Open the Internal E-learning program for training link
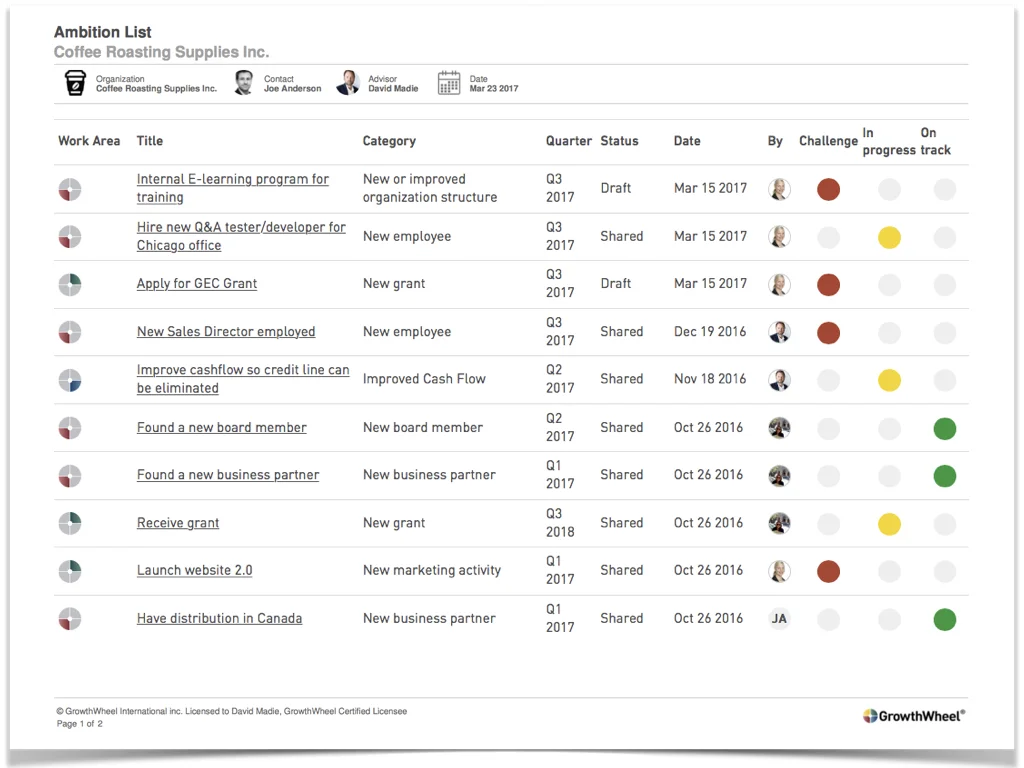The height and width of the screenshot is (768, 1024). [232, 188]
